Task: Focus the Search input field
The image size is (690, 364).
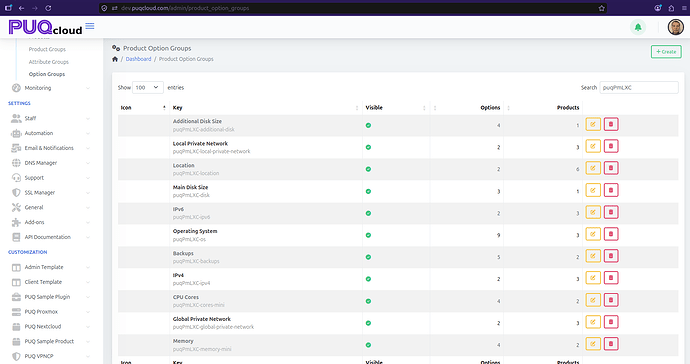Action: click(x=639, y=88)
